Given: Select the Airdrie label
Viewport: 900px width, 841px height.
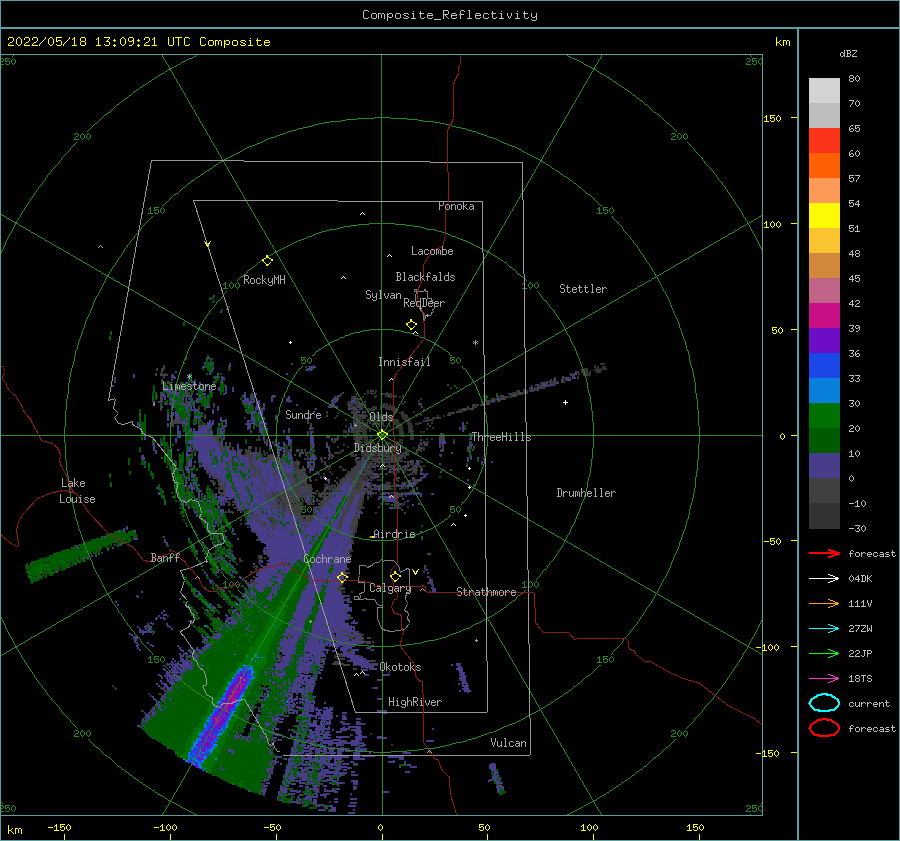Looking at the screenshot, I should point(394,534).
